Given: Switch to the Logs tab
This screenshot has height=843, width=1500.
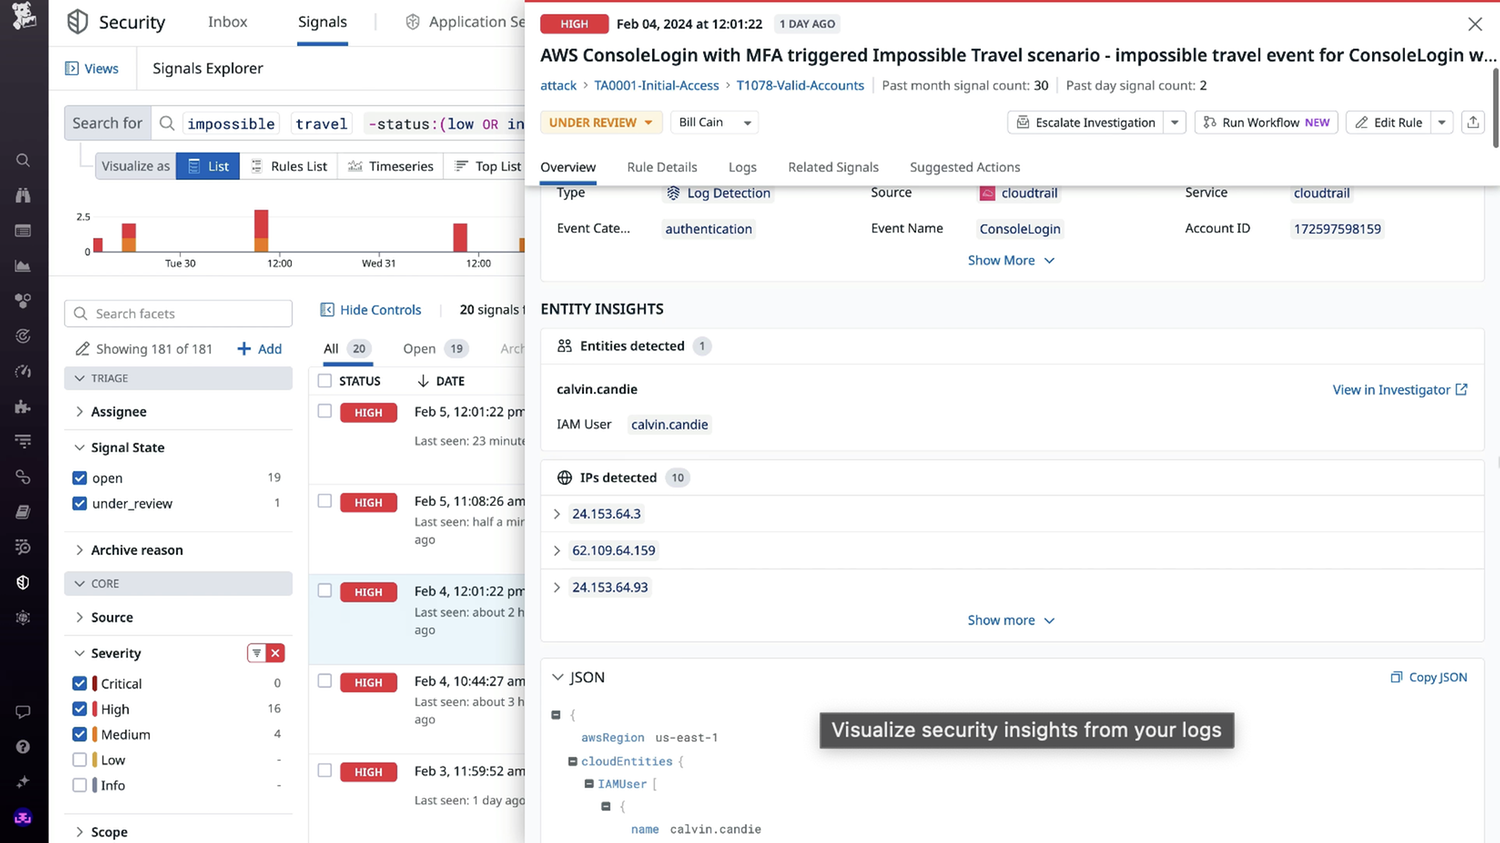Looking at the screenshot, I should pyautogui.click(x=742, y=167).
